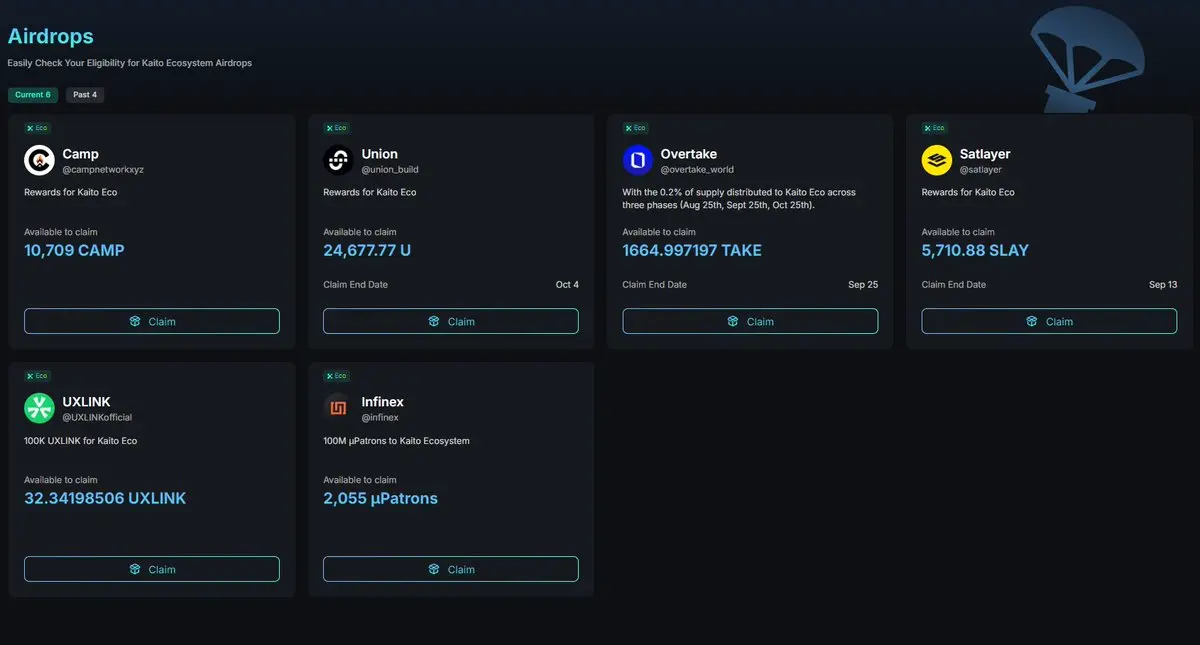The width and height of the screenshot is (1200, 645).
Task: Click Camp's 'Rewards for Kaito Eco' text
Action: coord(70,192)
